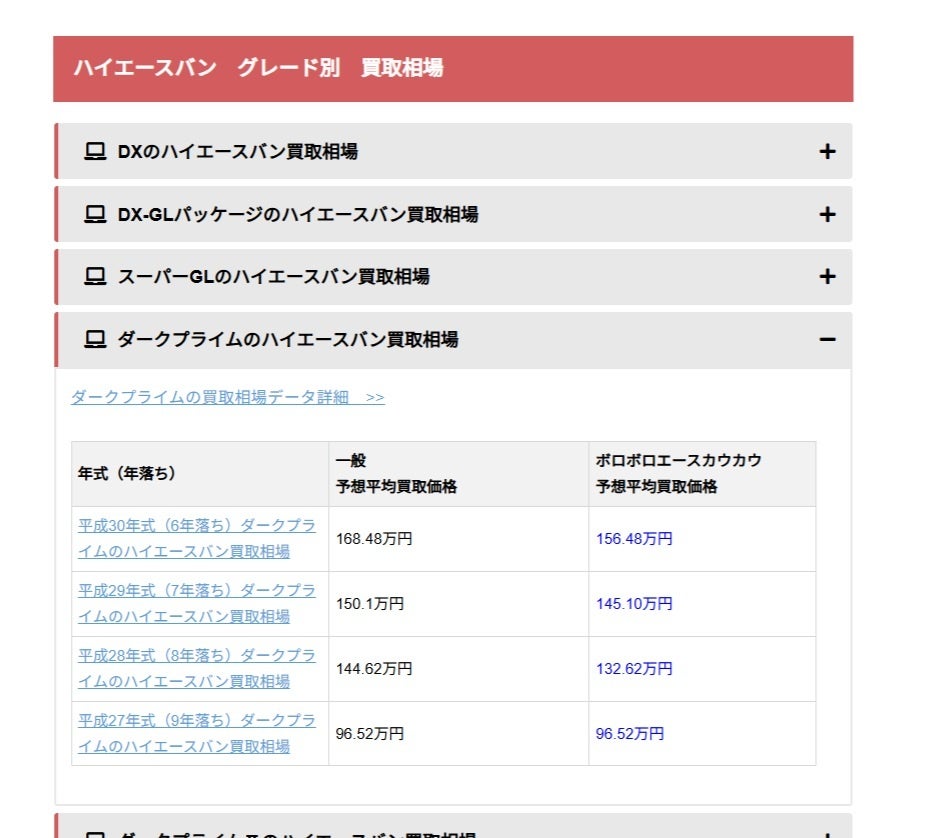Open 平成29年式（7年落ち）ダークプライム link
949x838 pixels.
tap(197, 603)
